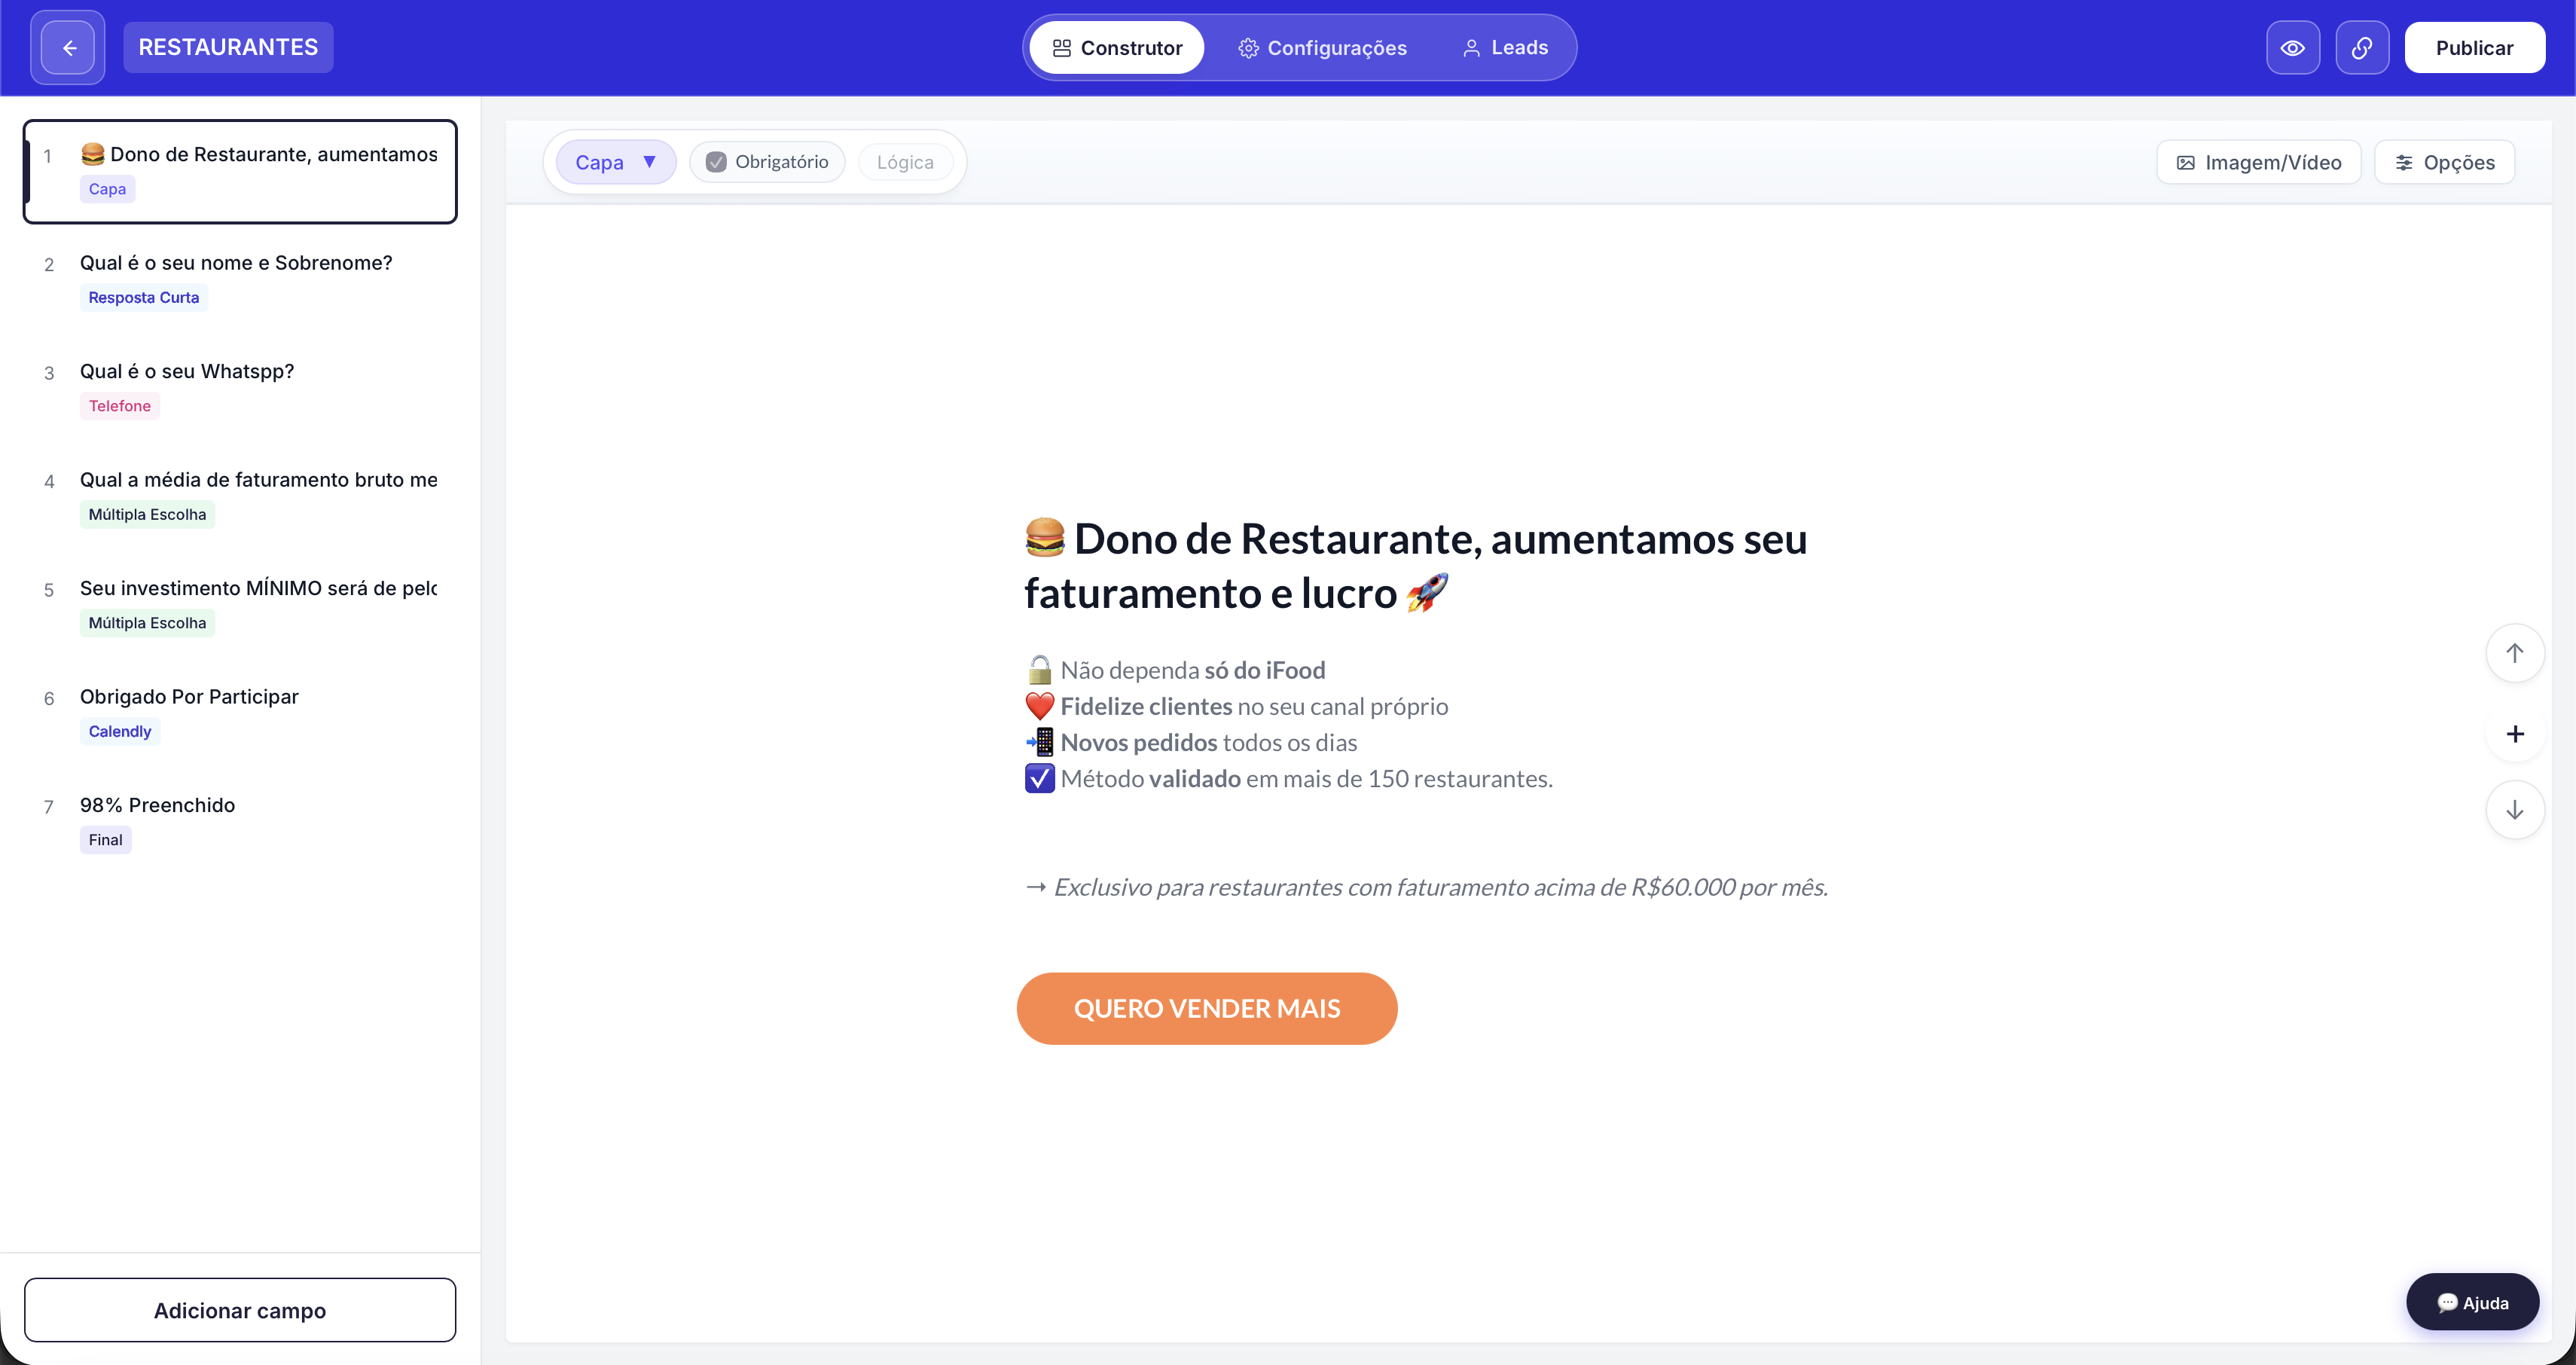Screen dimensions: 2576x1365
Task: Open the Opções settings panel
Action: (x=2444, y=162)
